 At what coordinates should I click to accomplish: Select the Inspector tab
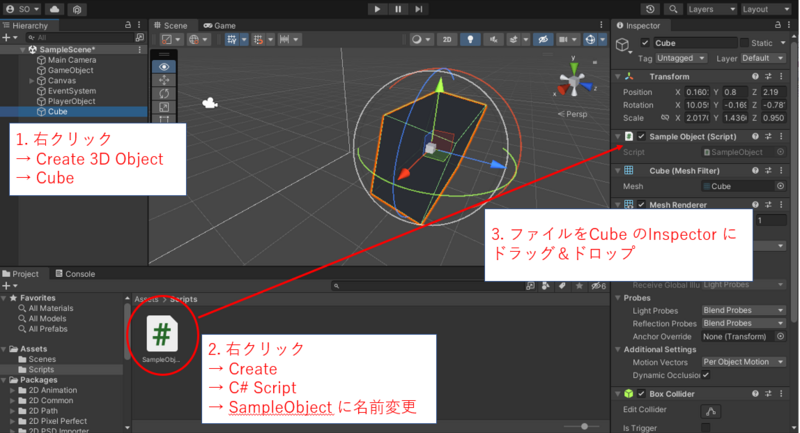[638, 26]
